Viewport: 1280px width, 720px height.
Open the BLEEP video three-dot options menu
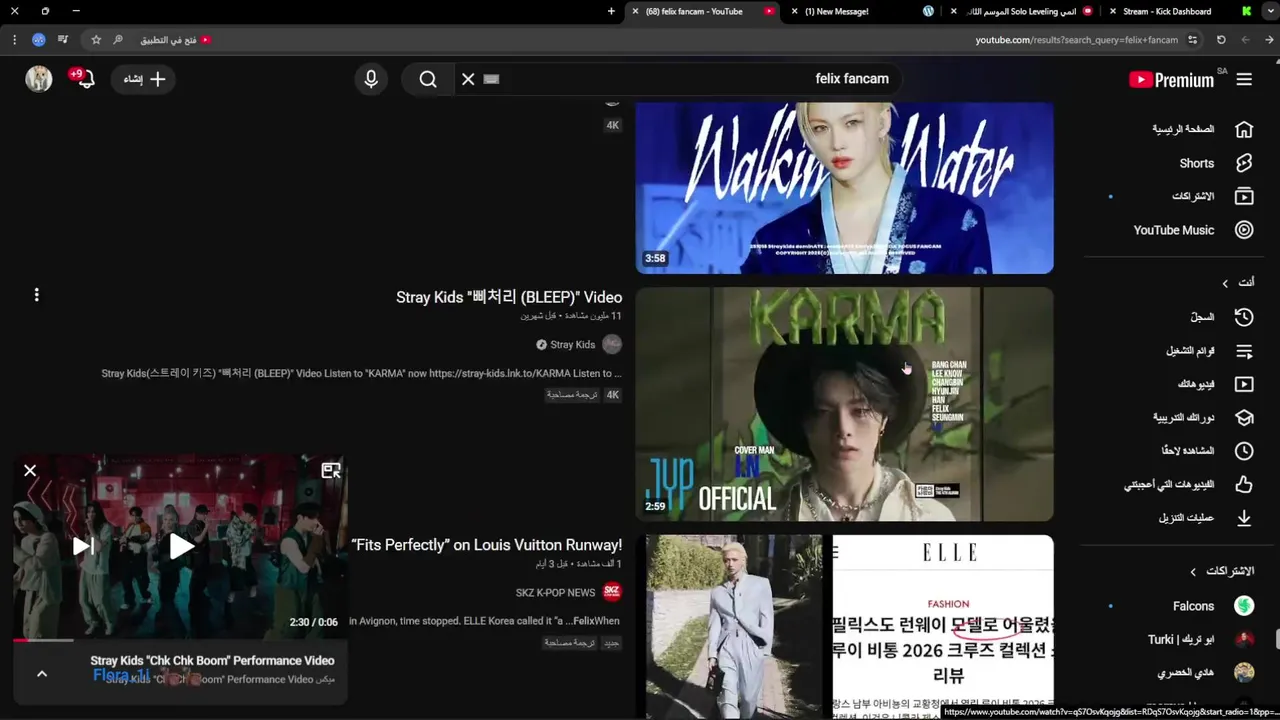(36, 295)
